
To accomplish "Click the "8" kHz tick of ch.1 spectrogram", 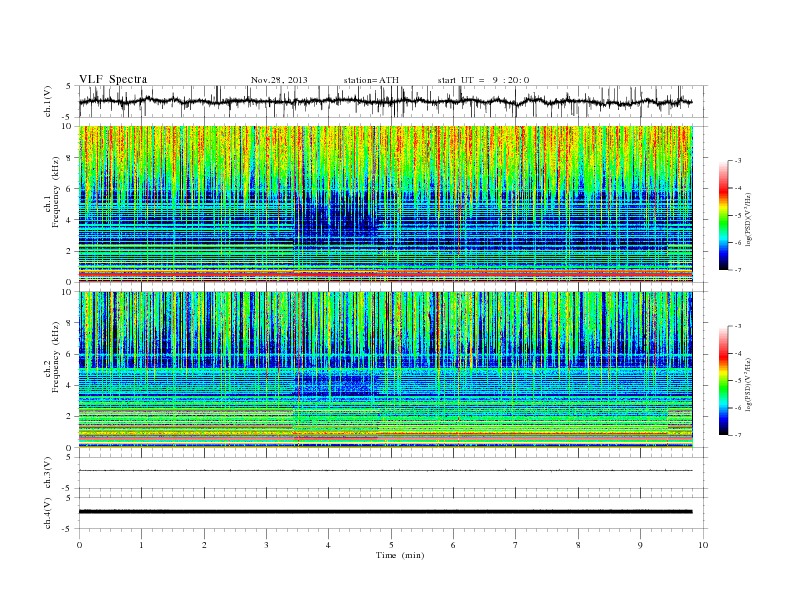I will tap(69, 158).
